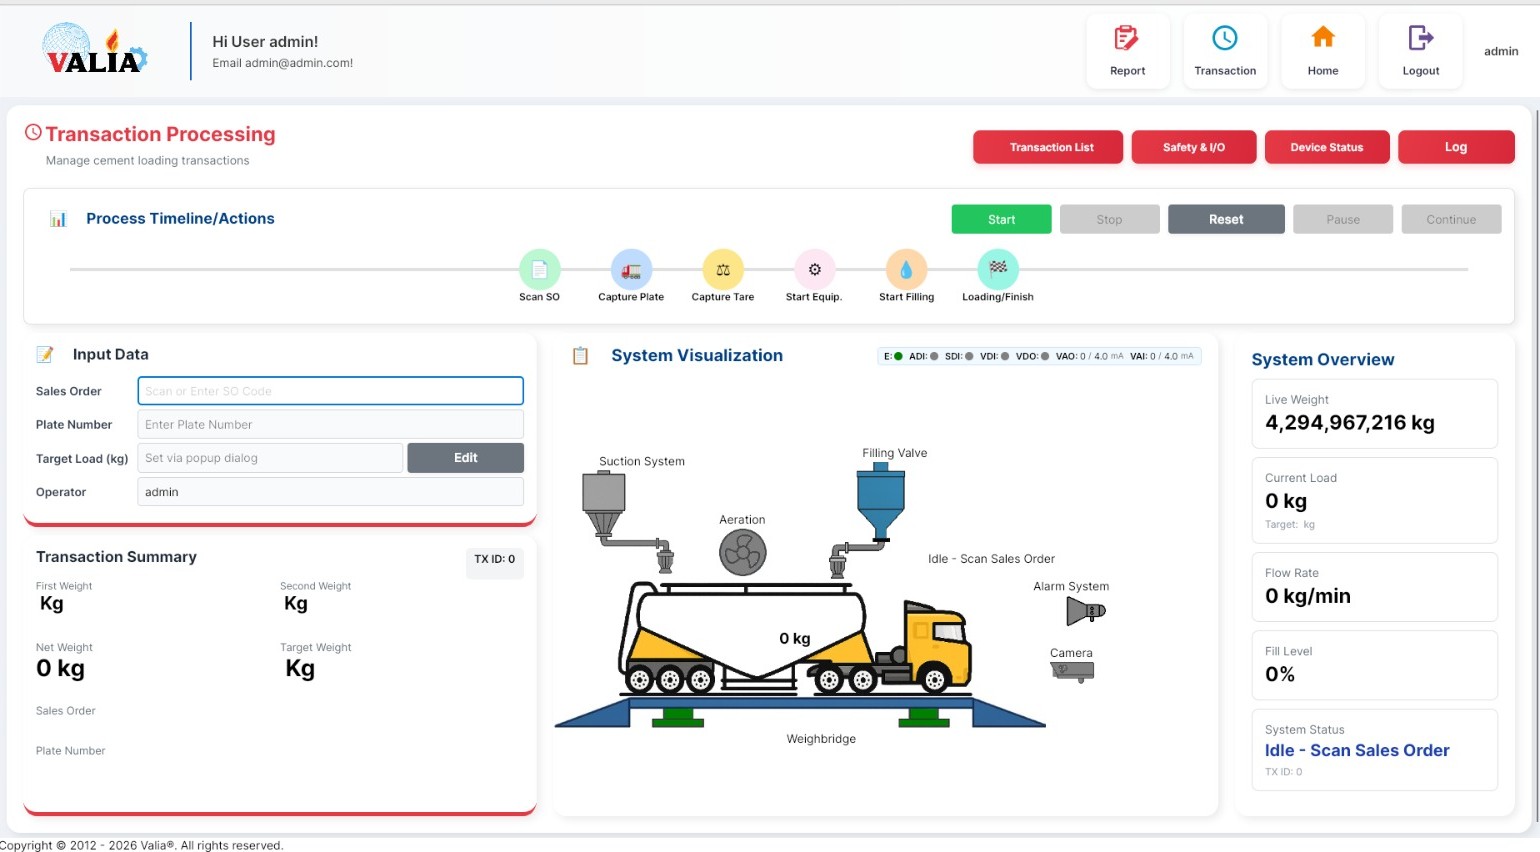Focus the Sales Order input field
Viewport: 1540px width, 852px height.
point(330,391)
